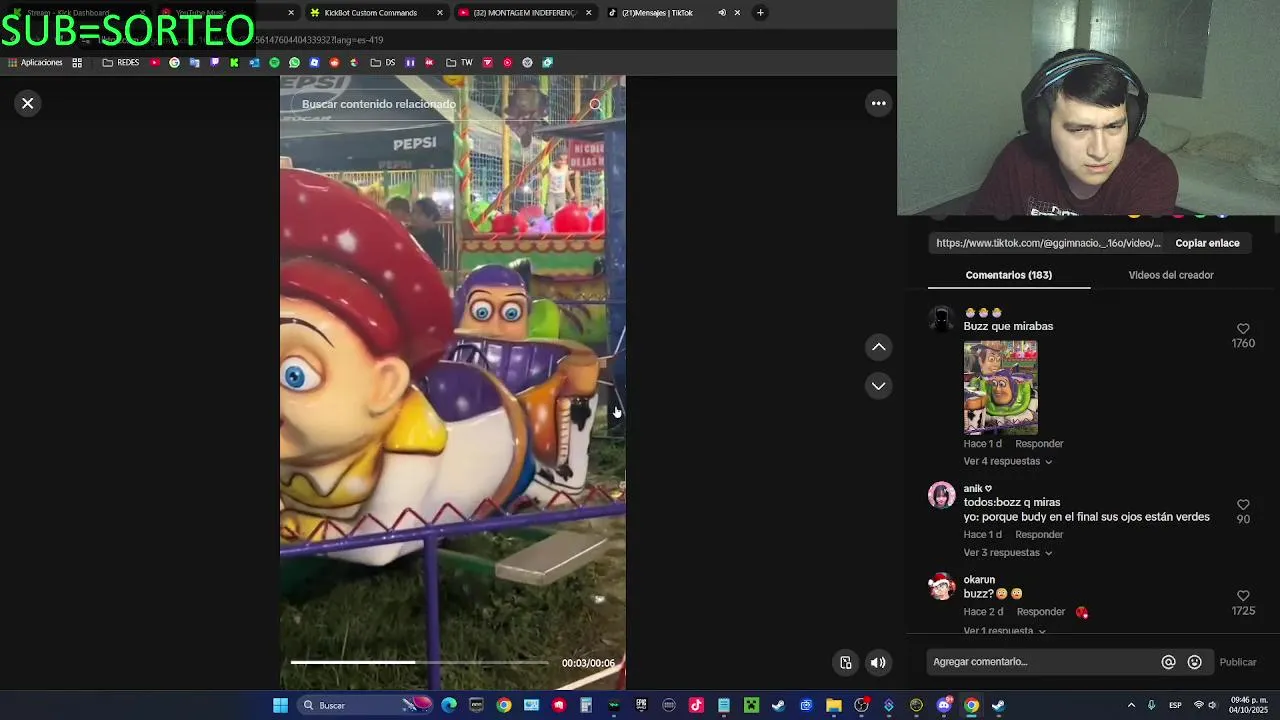This screenshot has width=1280, height=720.
Task: Open the Buzz image in first comment
Action: [1000, 387]
